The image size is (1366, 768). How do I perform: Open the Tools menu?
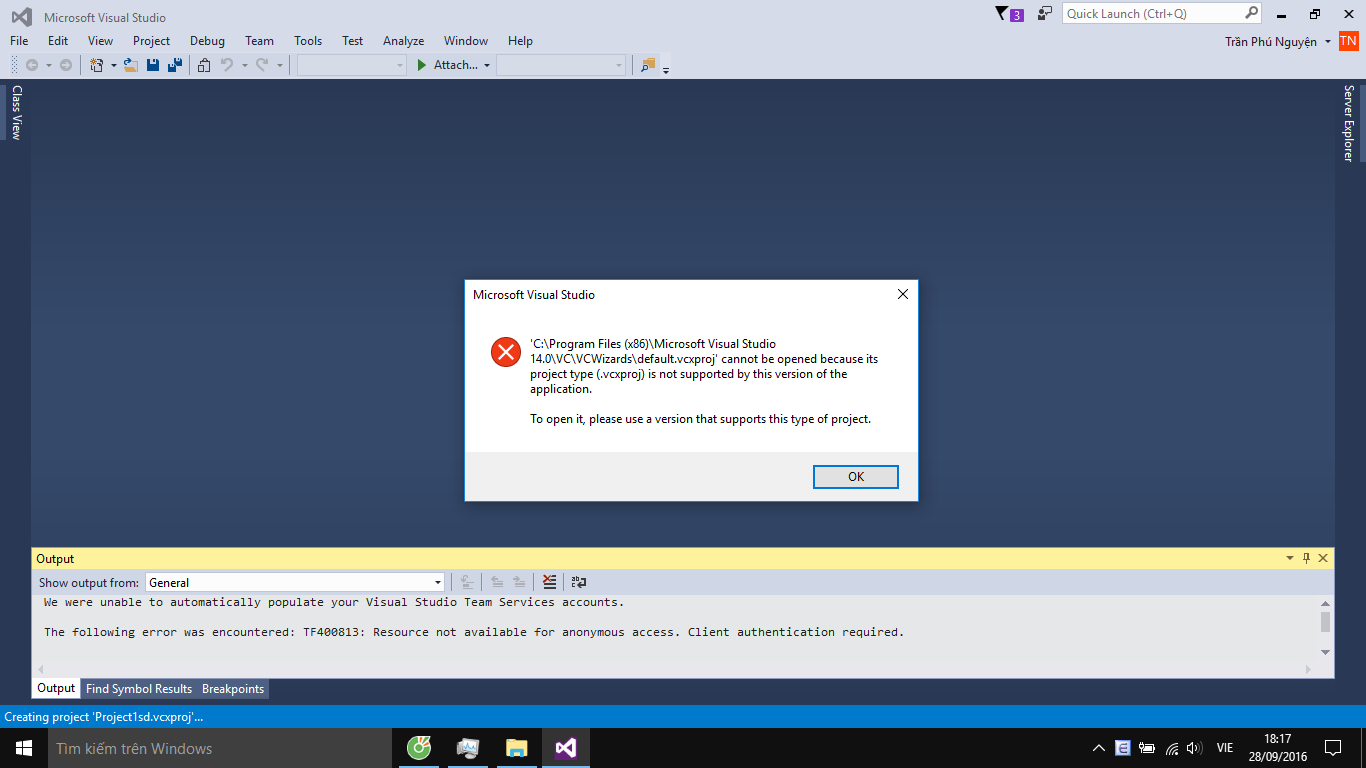tap(308, 41)
